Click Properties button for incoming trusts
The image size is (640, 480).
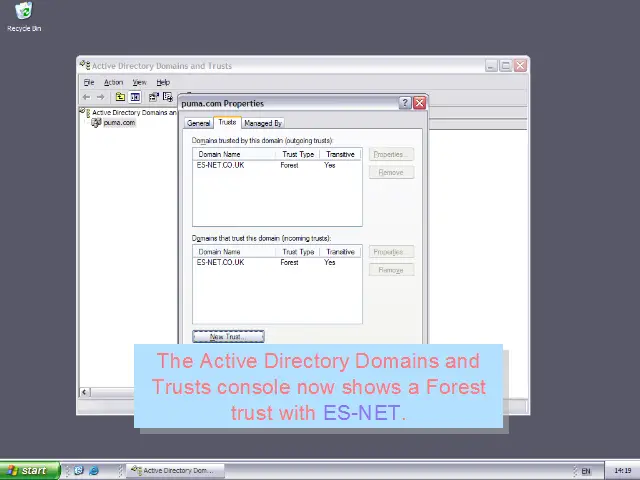coord(391,252)
